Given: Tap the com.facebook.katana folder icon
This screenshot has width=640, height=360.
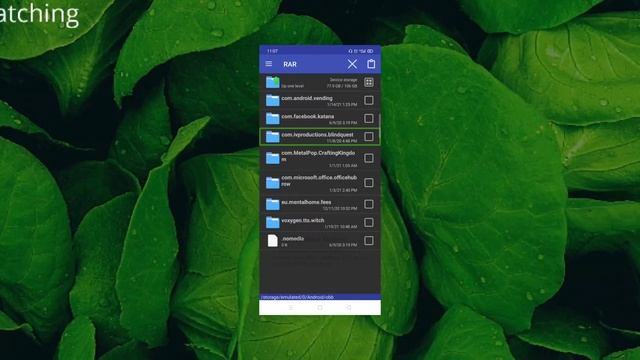Looking at the screenshot, I should pos(273,118).
